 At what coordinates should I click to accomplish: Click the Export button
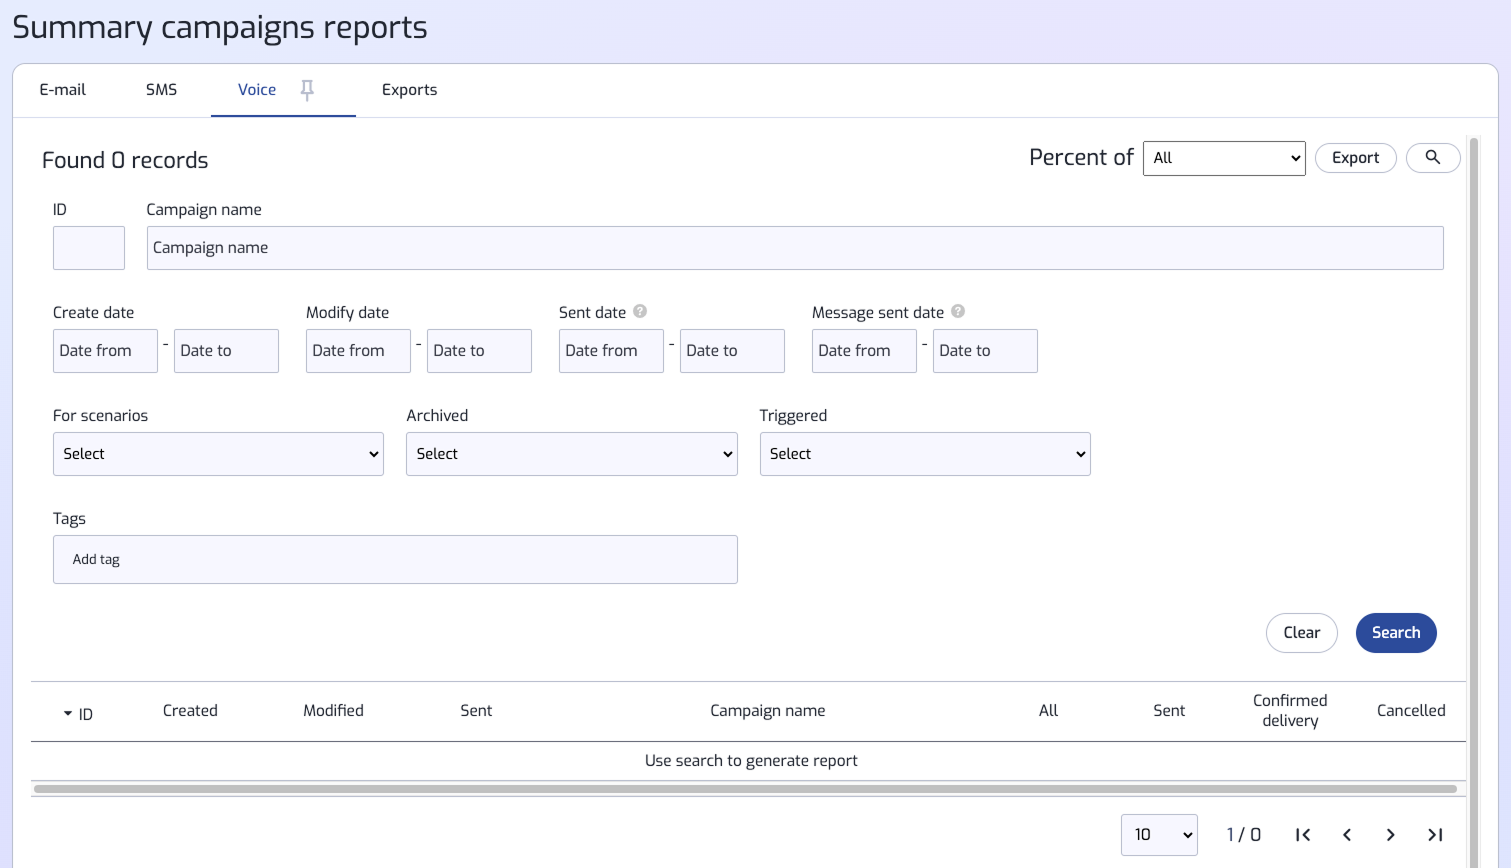pyautogui.click(x=1356, y=158)
